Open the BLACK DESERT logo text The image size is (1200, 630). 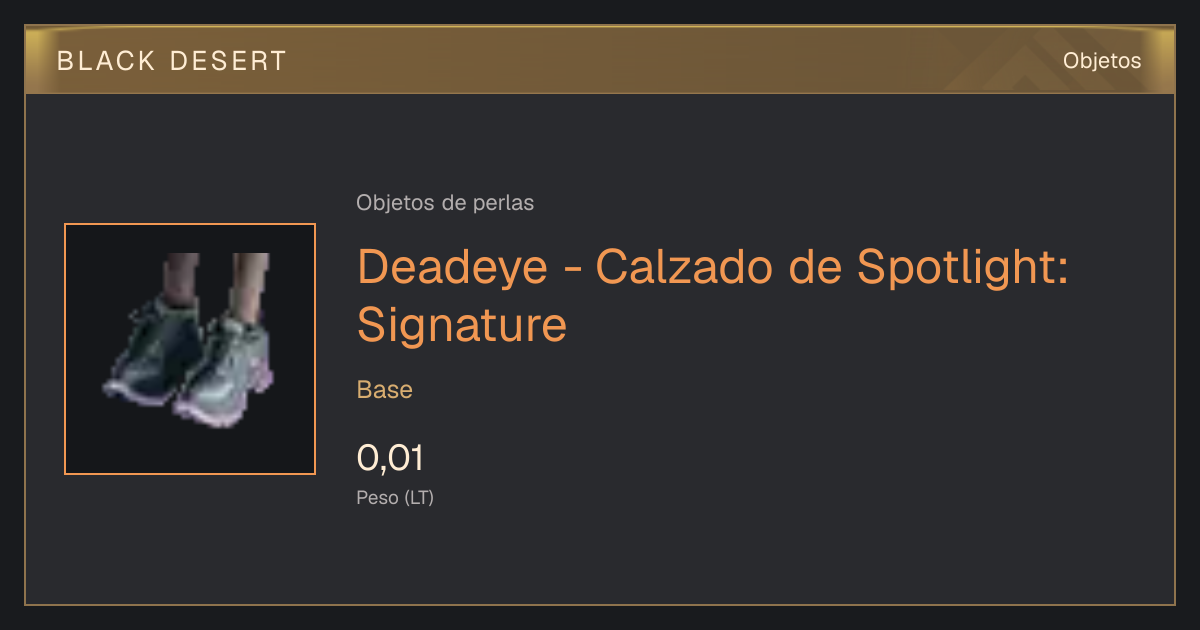coord(172,61)
